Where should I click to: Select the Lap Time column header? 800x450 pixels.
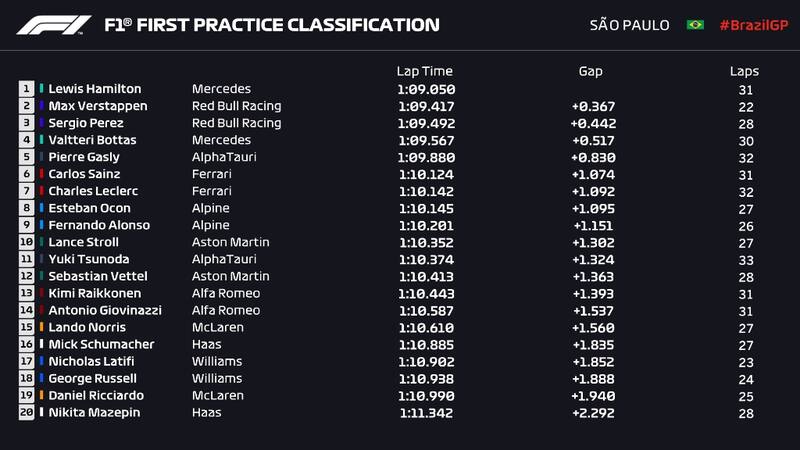click(x=424, y=71)
